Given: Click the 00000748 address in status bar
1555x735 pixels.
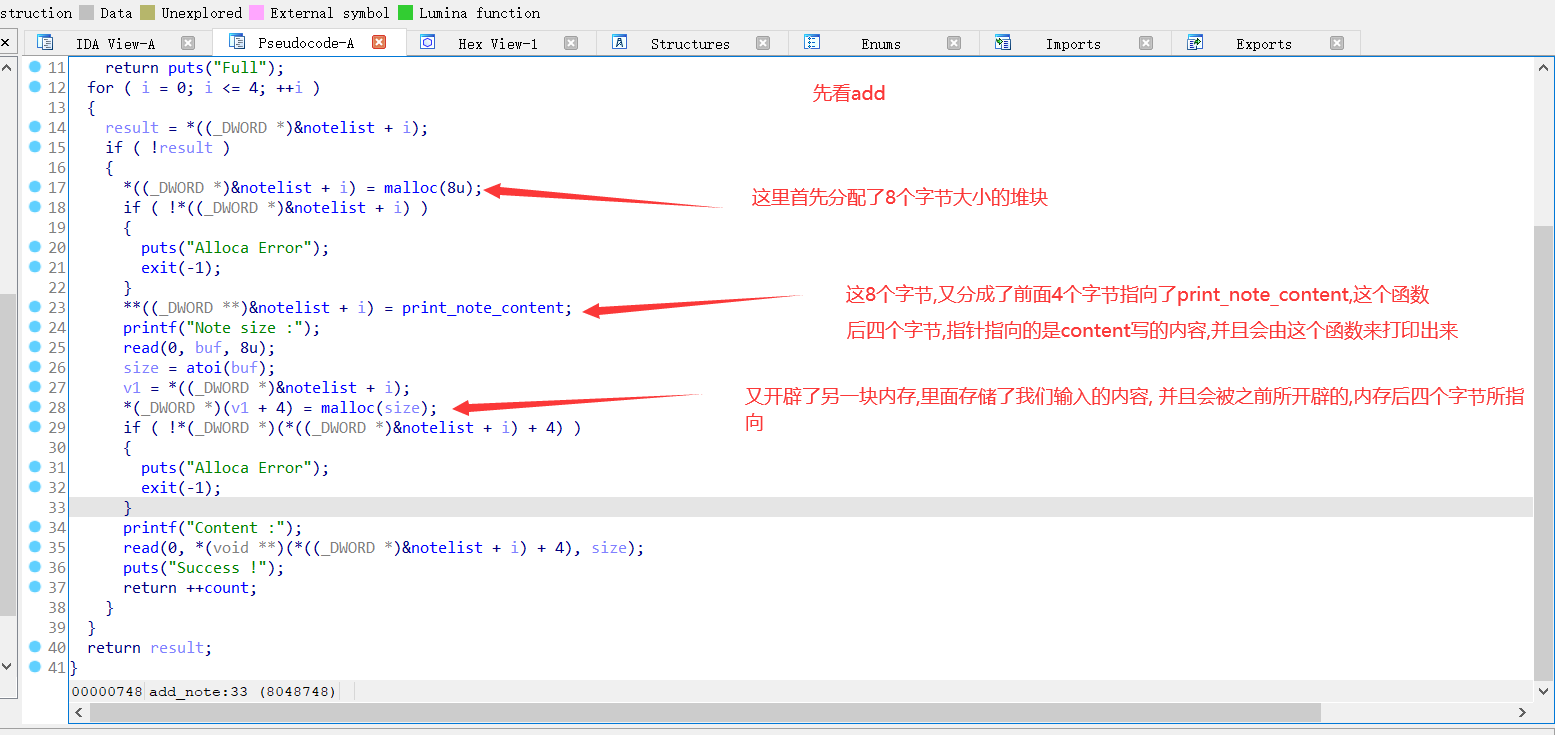Looking at the screenshot, I should click(x=107, y=692).
